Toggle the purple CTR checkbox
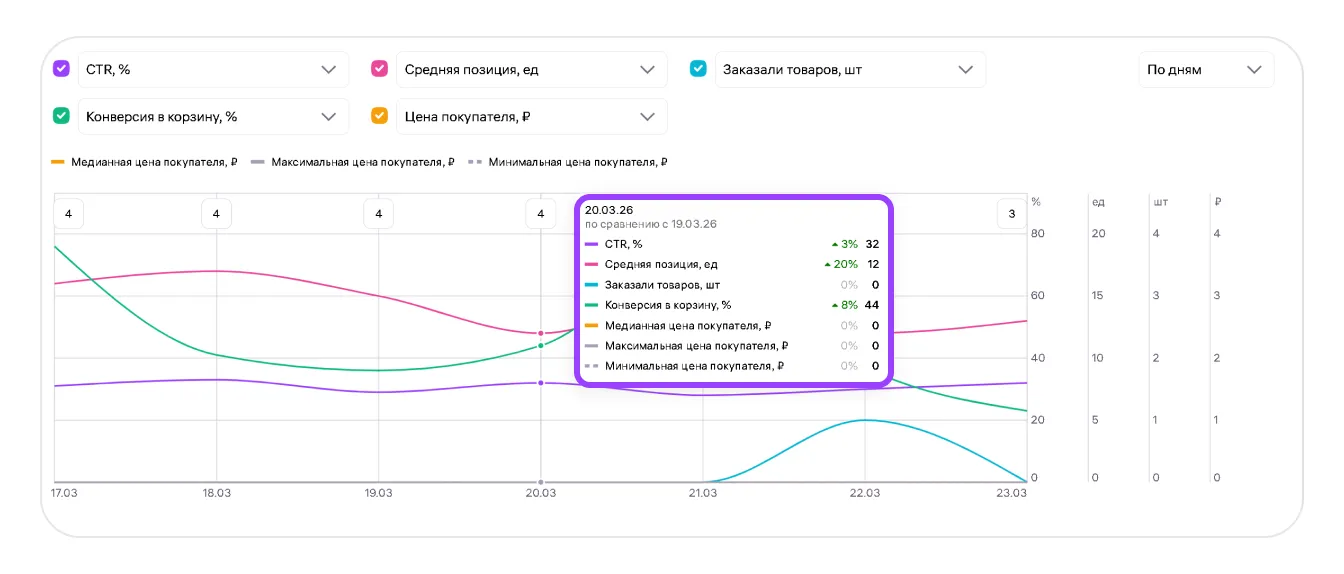Image resolution: width=1344 pixels, height=574 pixels. point(61,69)
